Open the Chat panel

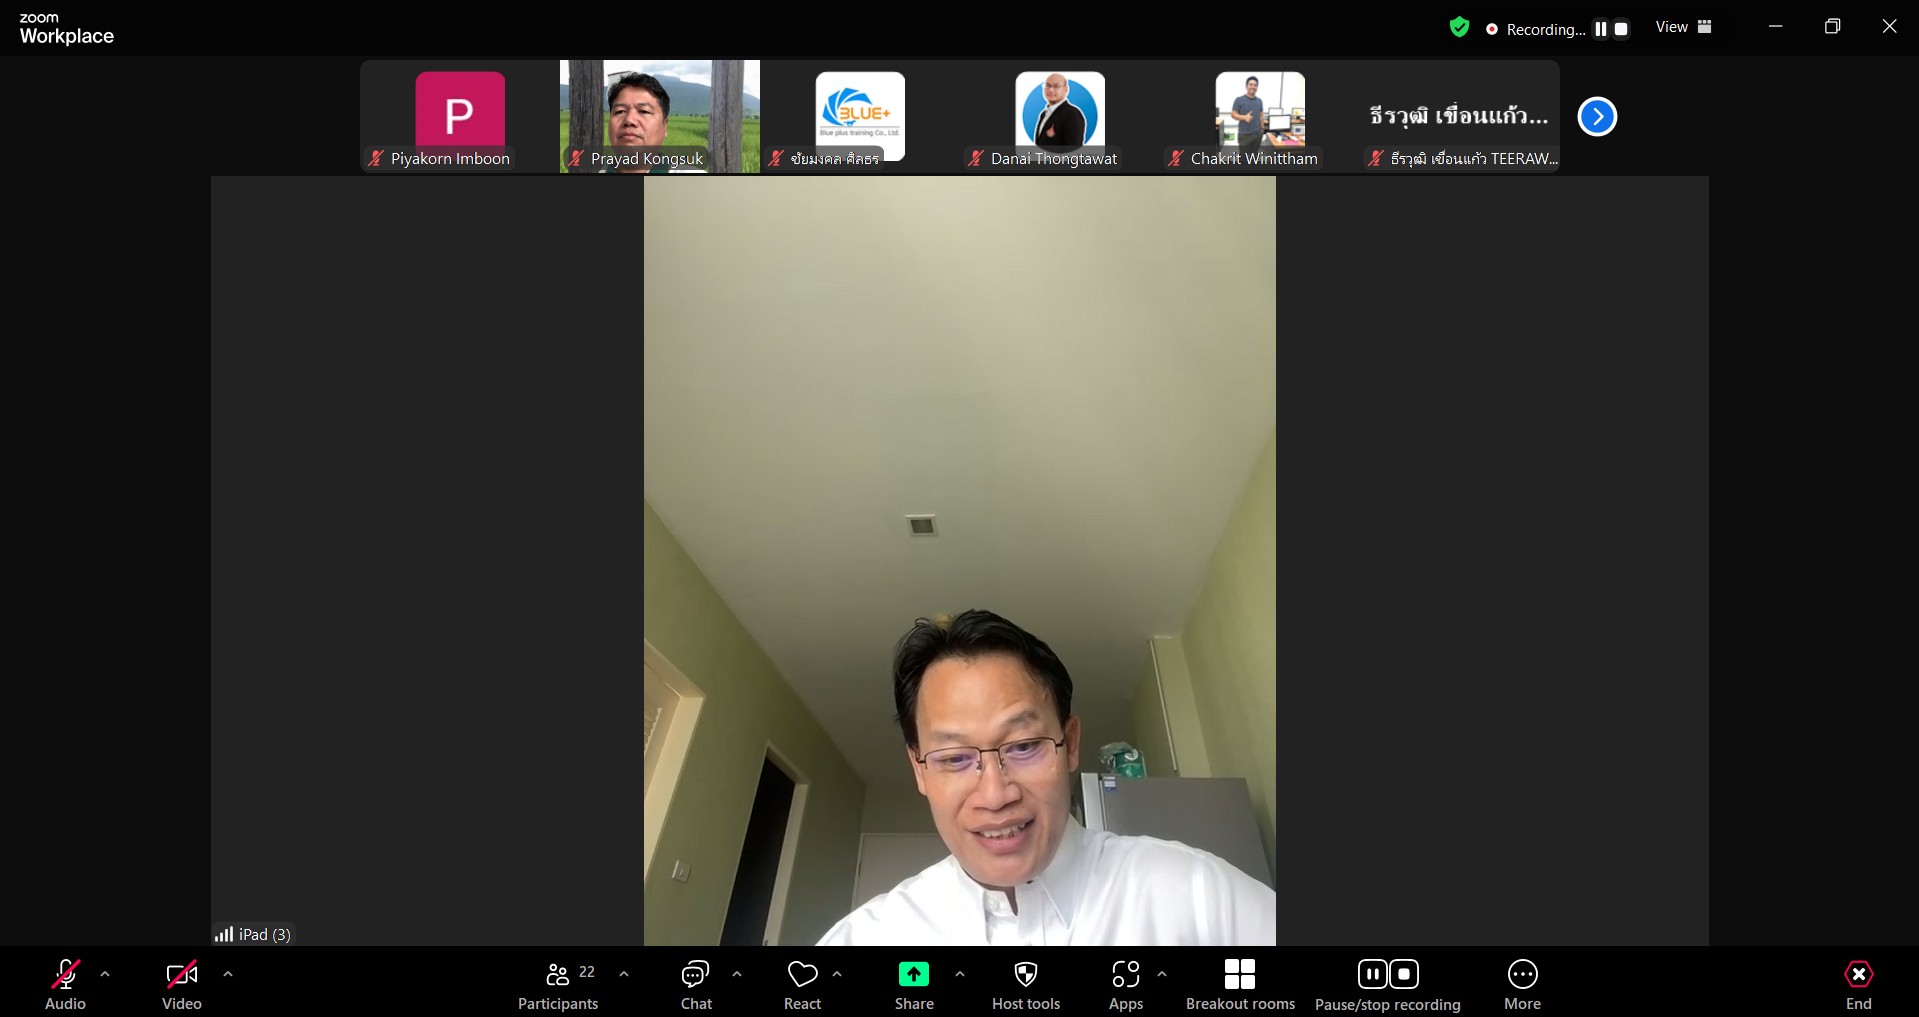point(695,985)
